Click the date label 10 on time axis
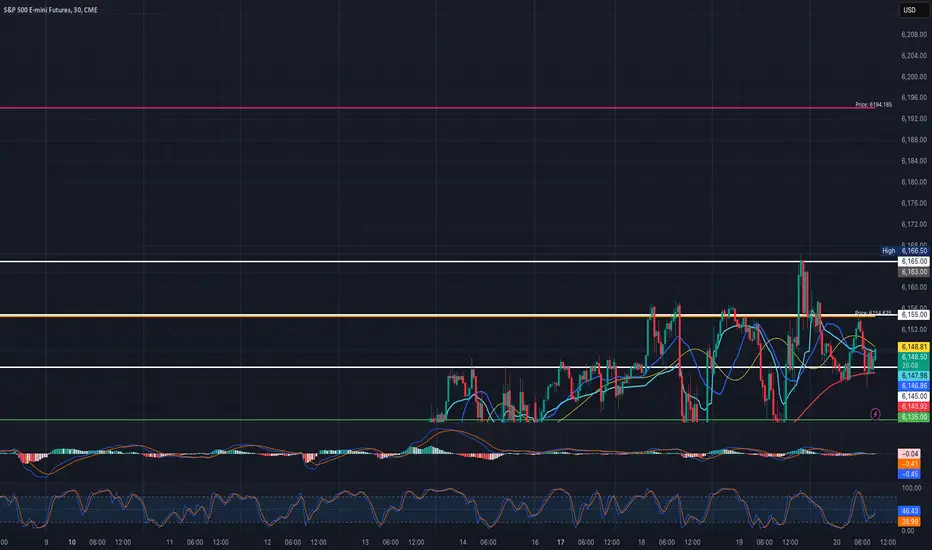932x550 pixels. (72, 542)
